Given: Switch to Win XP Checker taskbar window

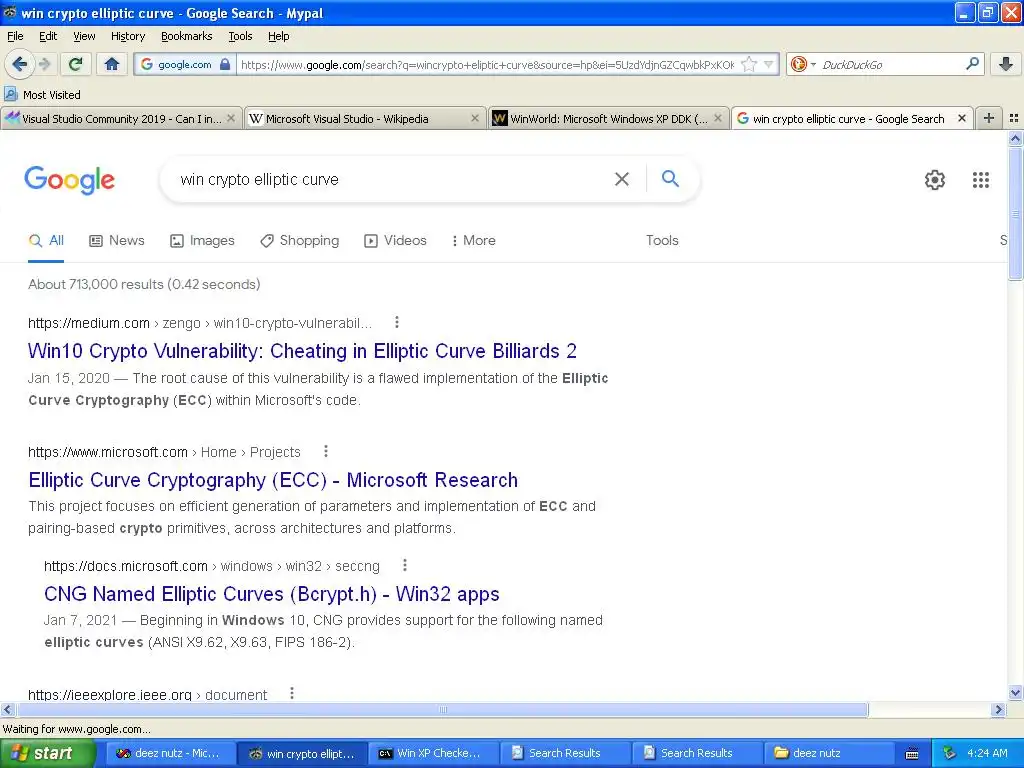Looking at the screenshot, I should (432, 753).
